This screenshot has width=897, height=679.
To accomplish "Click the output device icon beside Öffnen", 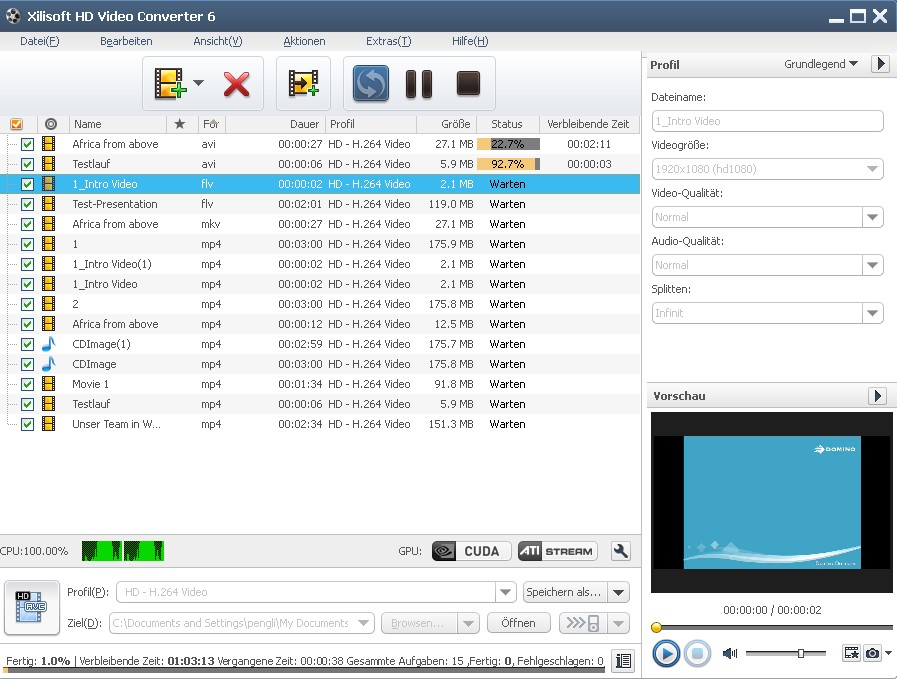I will [583, 623].
